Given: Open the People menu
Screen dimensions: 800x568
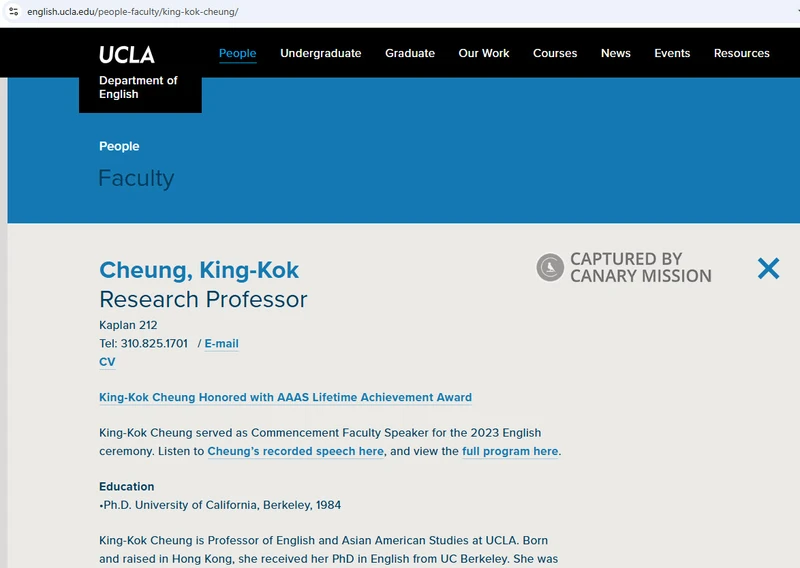Looking at the screenshot, I should click(237, 53).
